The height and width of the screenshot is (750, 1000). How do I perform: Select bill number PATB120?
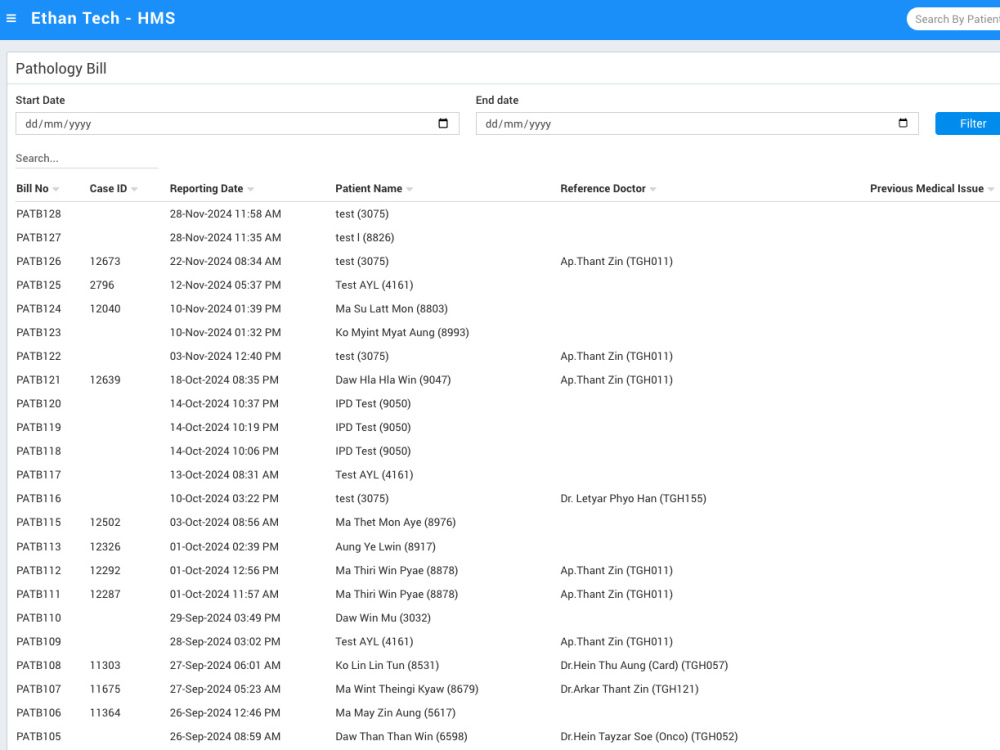(x=38, y=404)
